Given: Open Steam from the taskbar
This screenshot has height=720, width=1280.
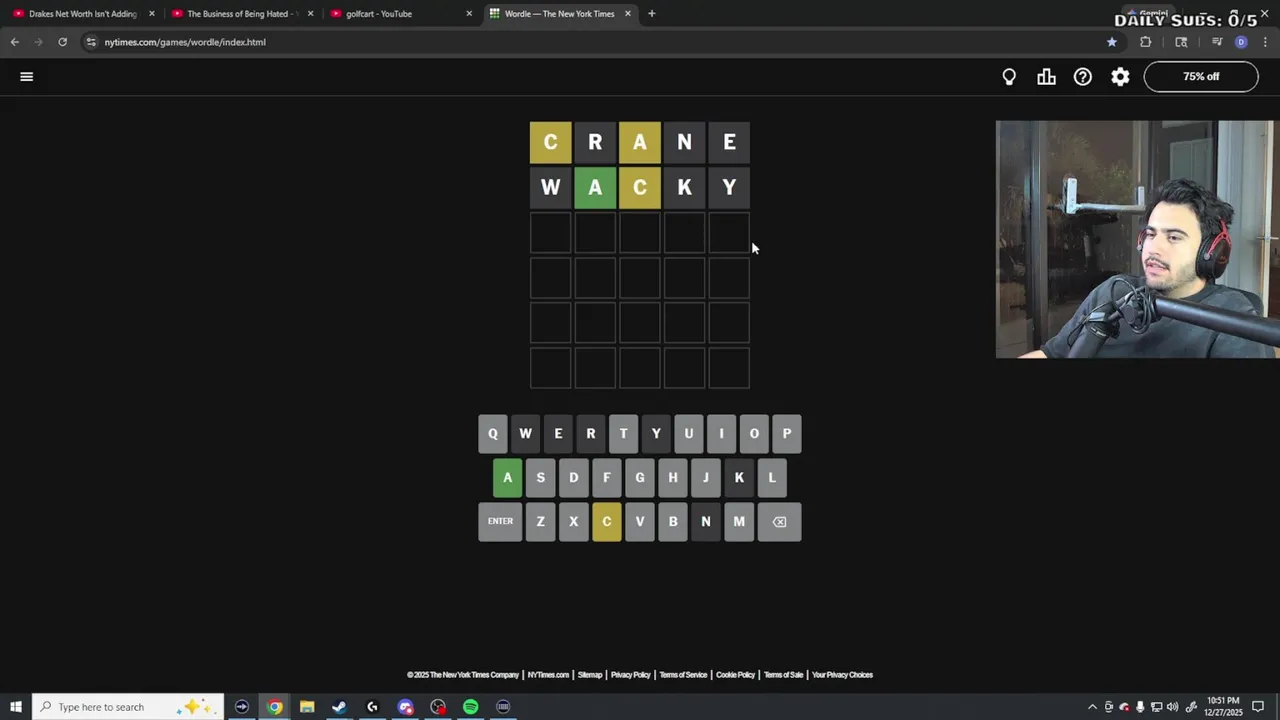Looking at the screenshot, I should coord(339,707).
